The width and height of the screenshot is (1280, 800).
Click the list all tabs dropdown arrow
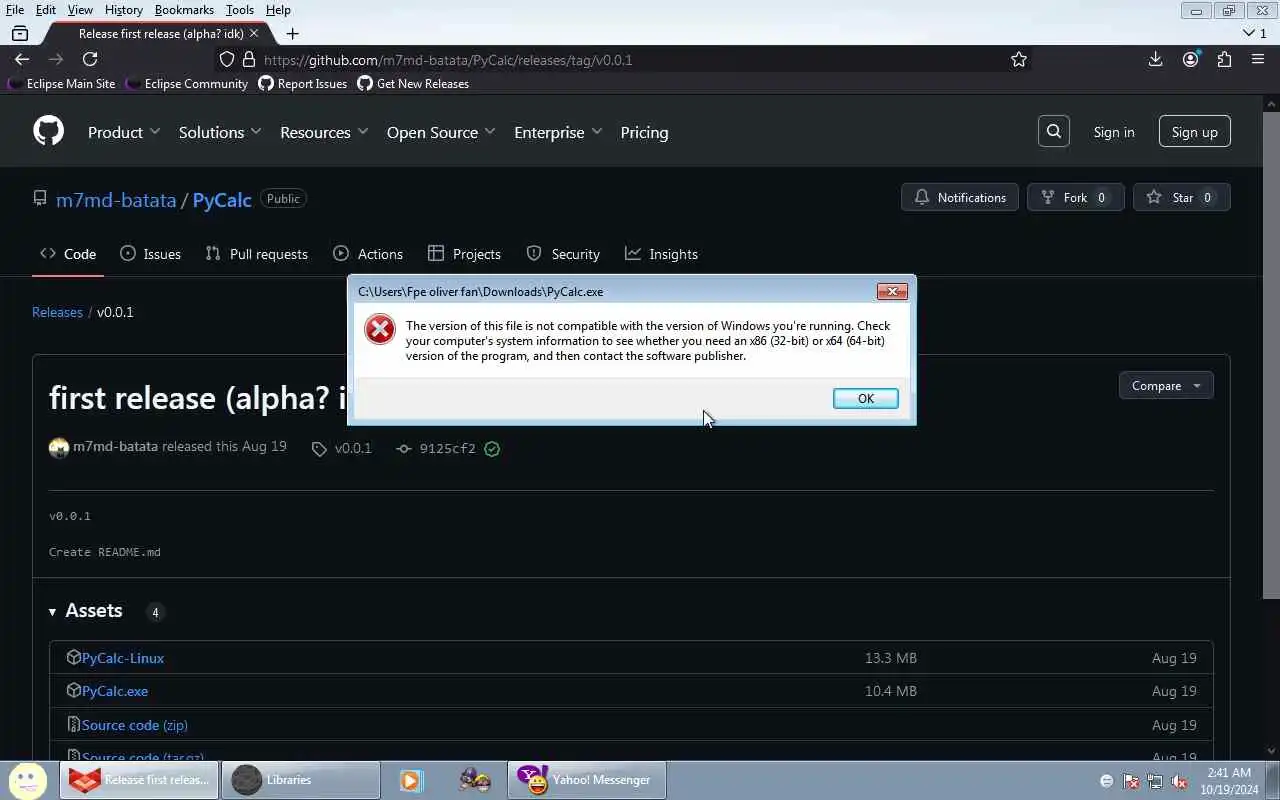[1248, 33]
